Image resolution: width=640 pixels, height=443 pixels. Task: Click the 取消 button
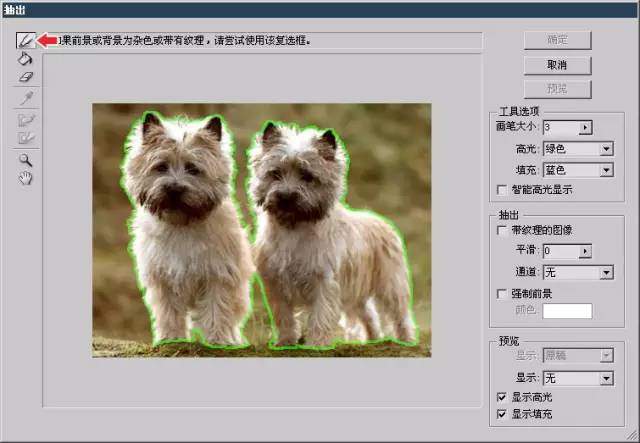558,65
